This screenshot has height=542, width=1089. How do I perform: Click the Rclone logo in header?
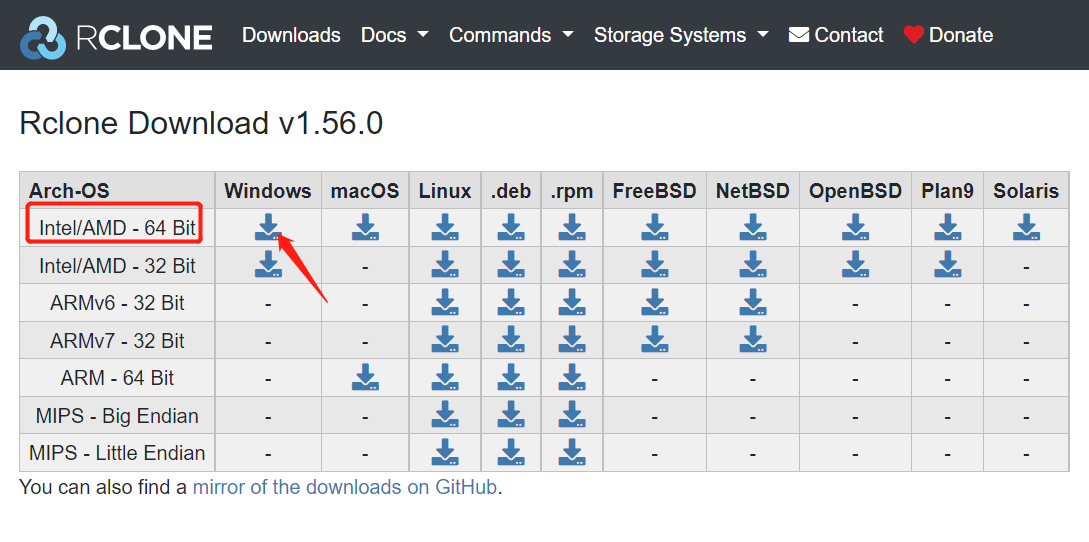[x=116, y=35]
